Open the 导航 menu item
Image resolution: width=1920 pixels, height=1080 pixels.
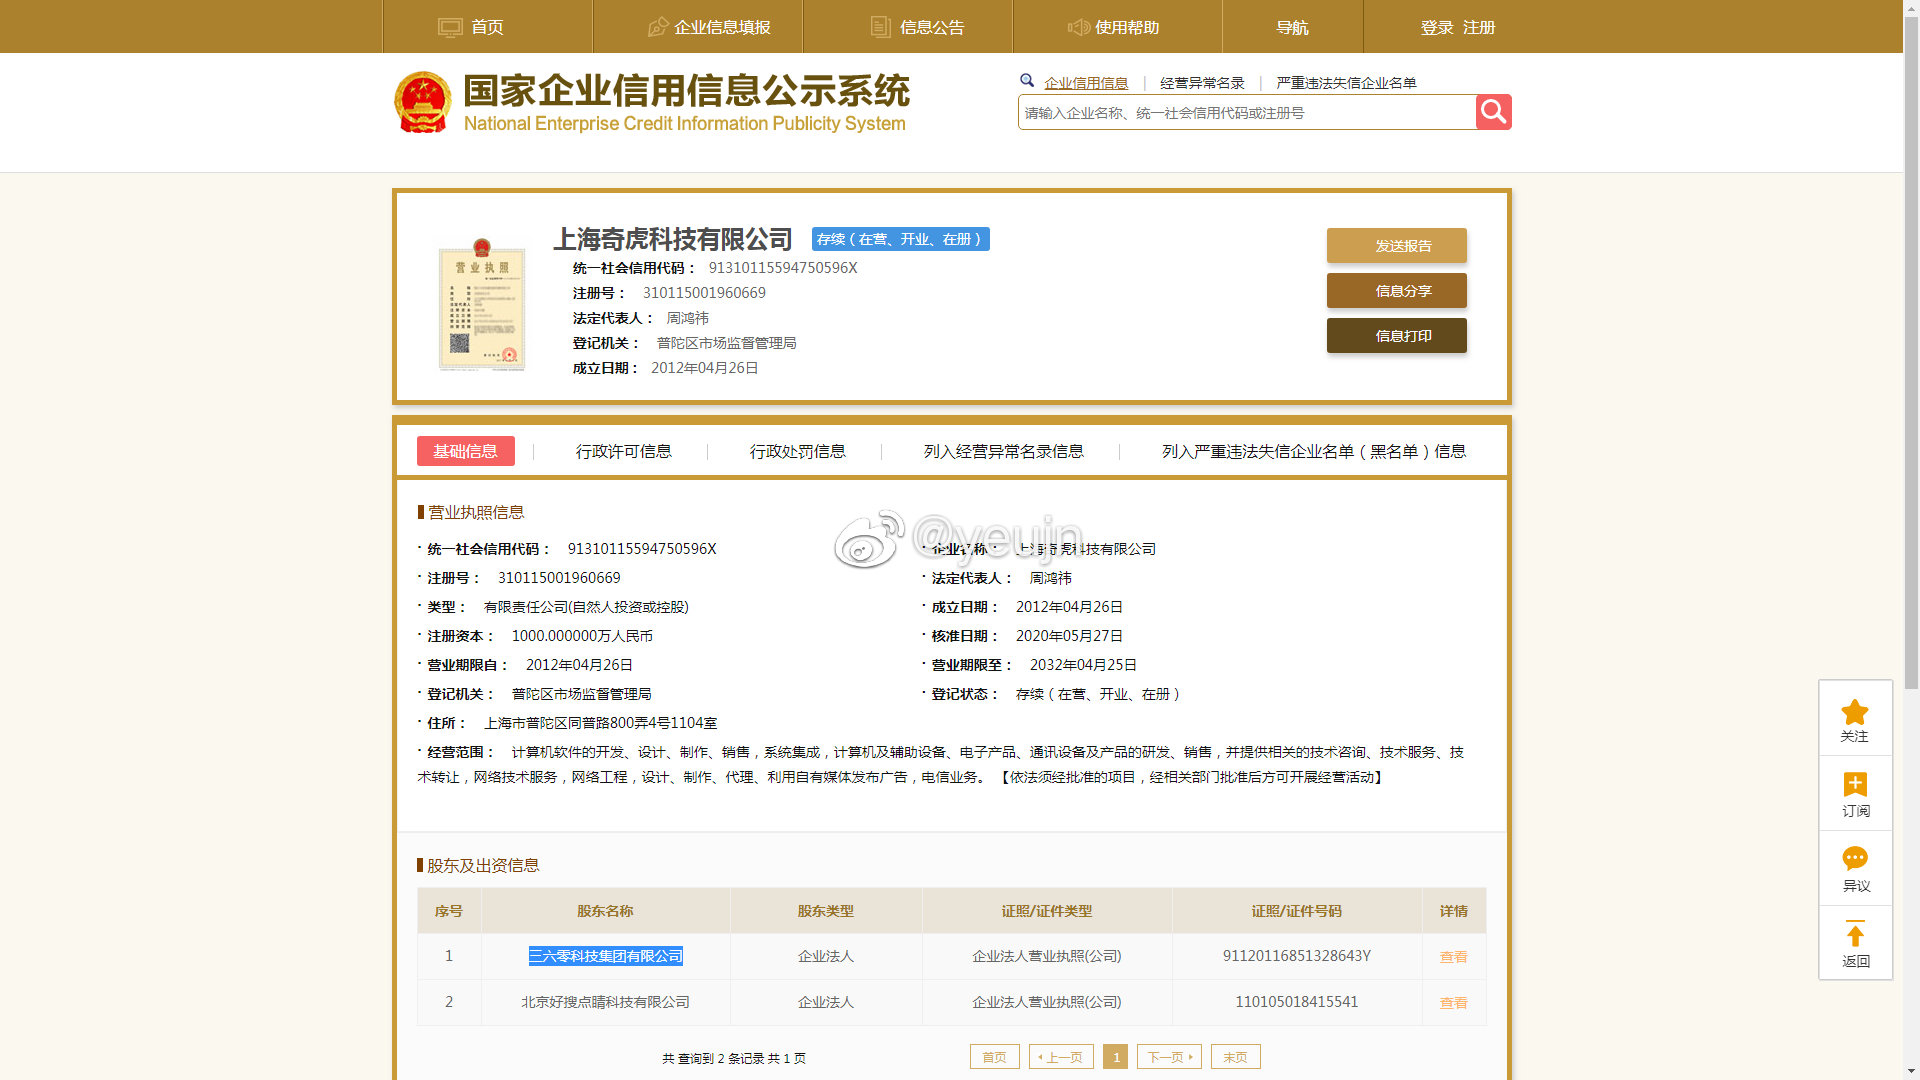click(1292, 27)
